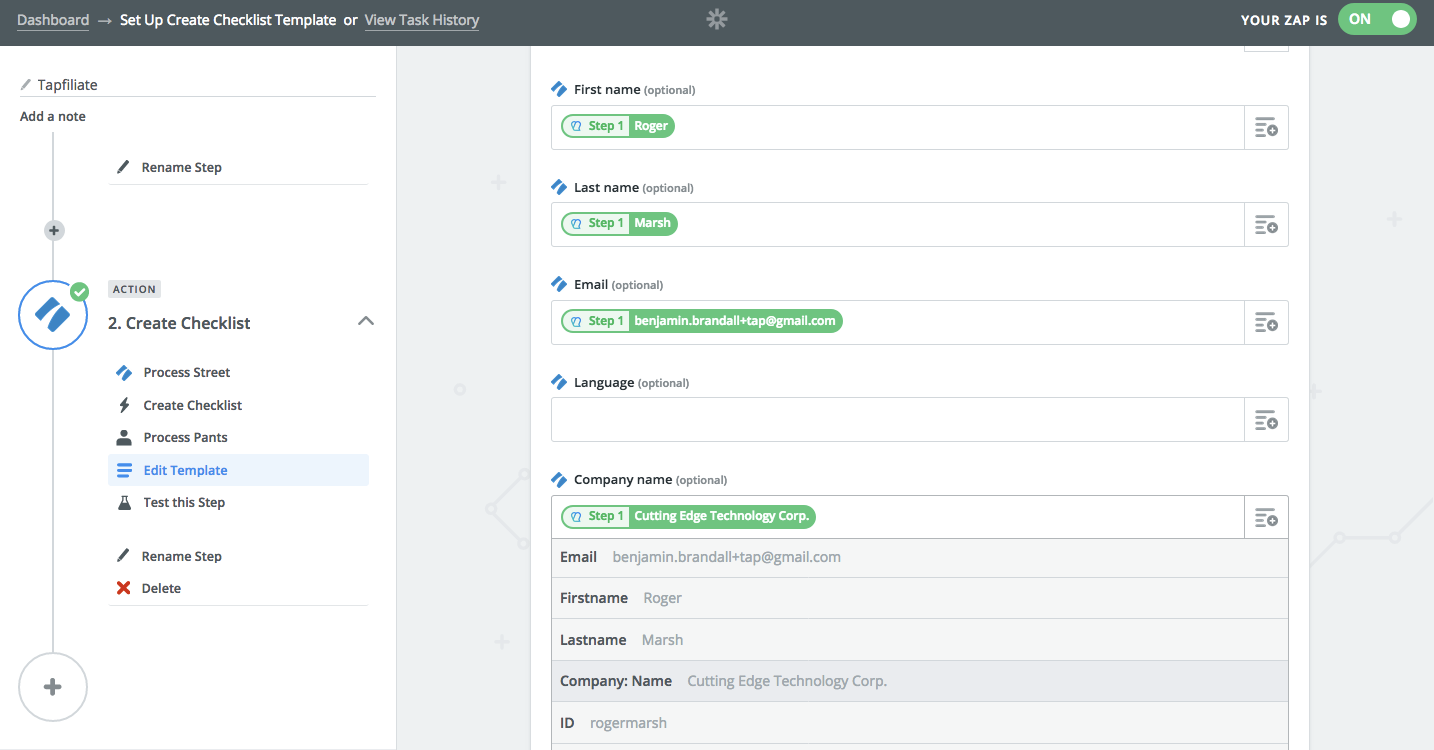
Task: Open the Create Checklist substep
Action: tap(193, 405)
